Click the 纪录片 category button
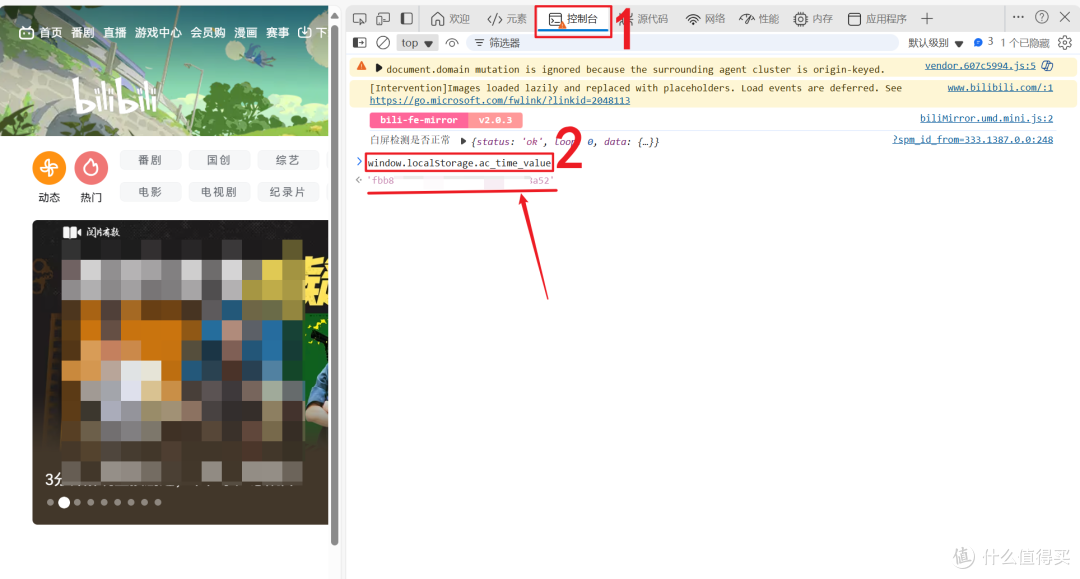1080x579 pixels. tap(288, 192)
